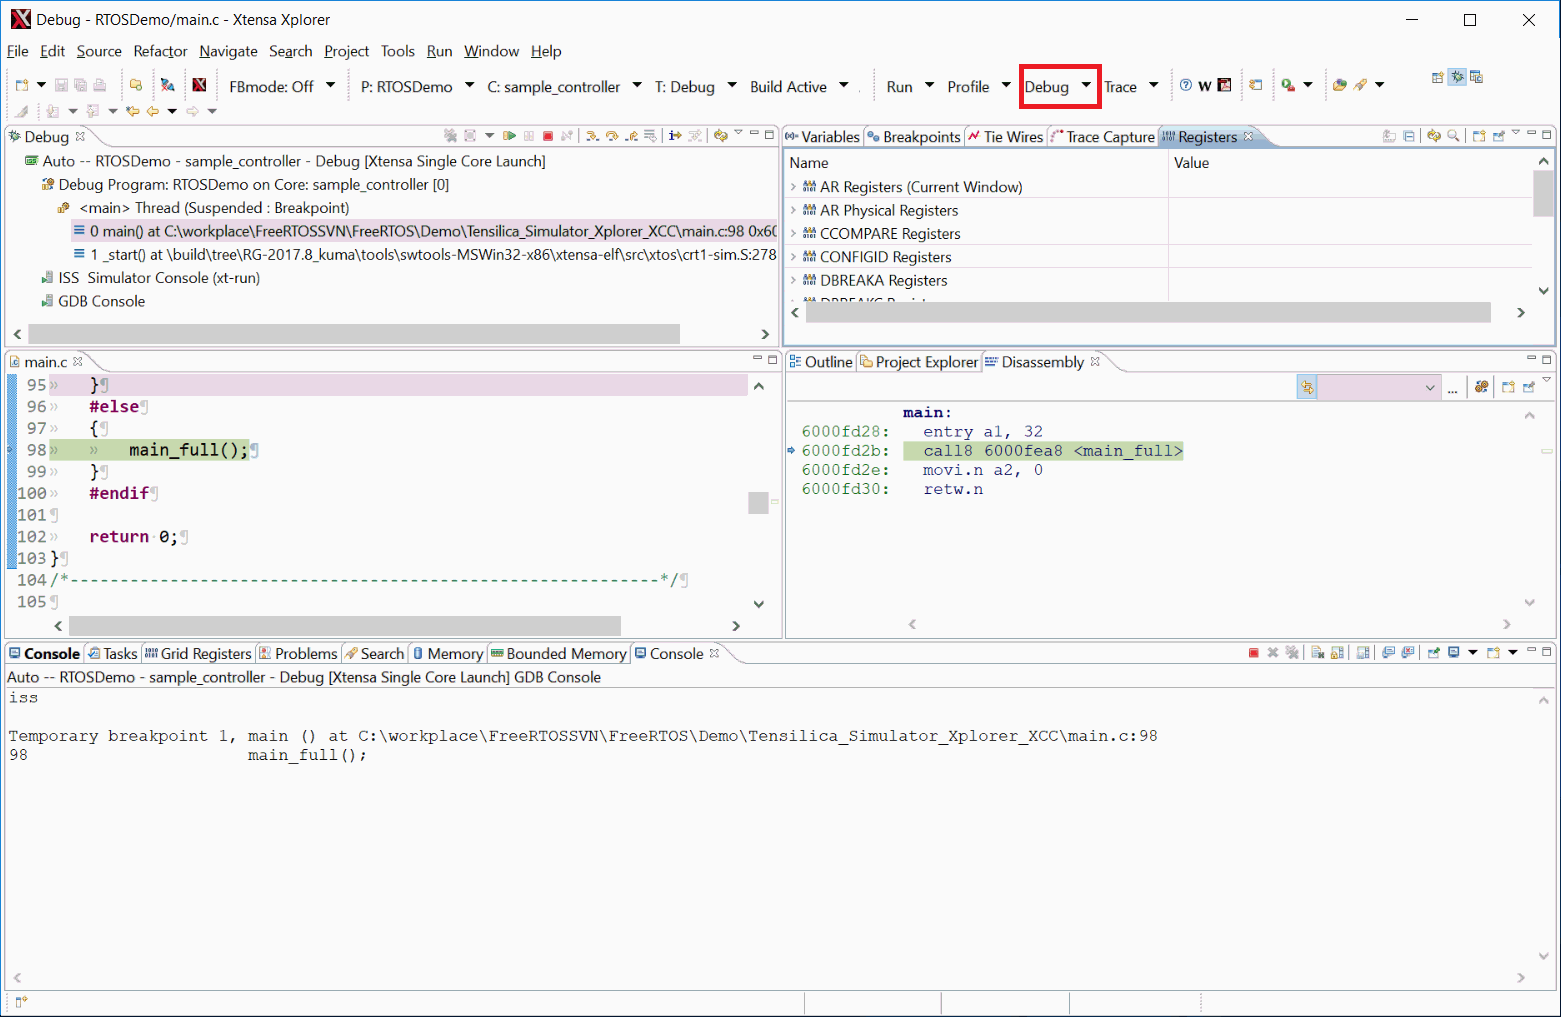Click the Run toolbar button
The width and height of the screenshot is (1561, 1017).
pyautogui.click(x=899, y=87)
